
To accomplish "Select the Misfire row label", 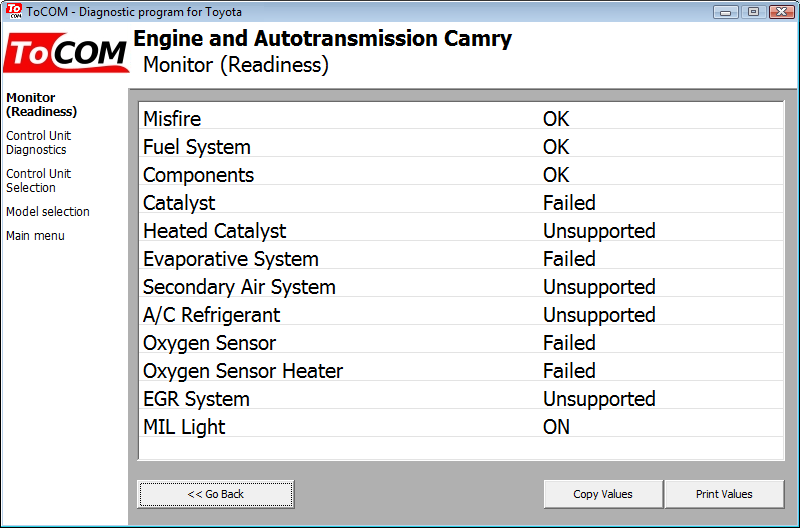I will click(172, 119).
